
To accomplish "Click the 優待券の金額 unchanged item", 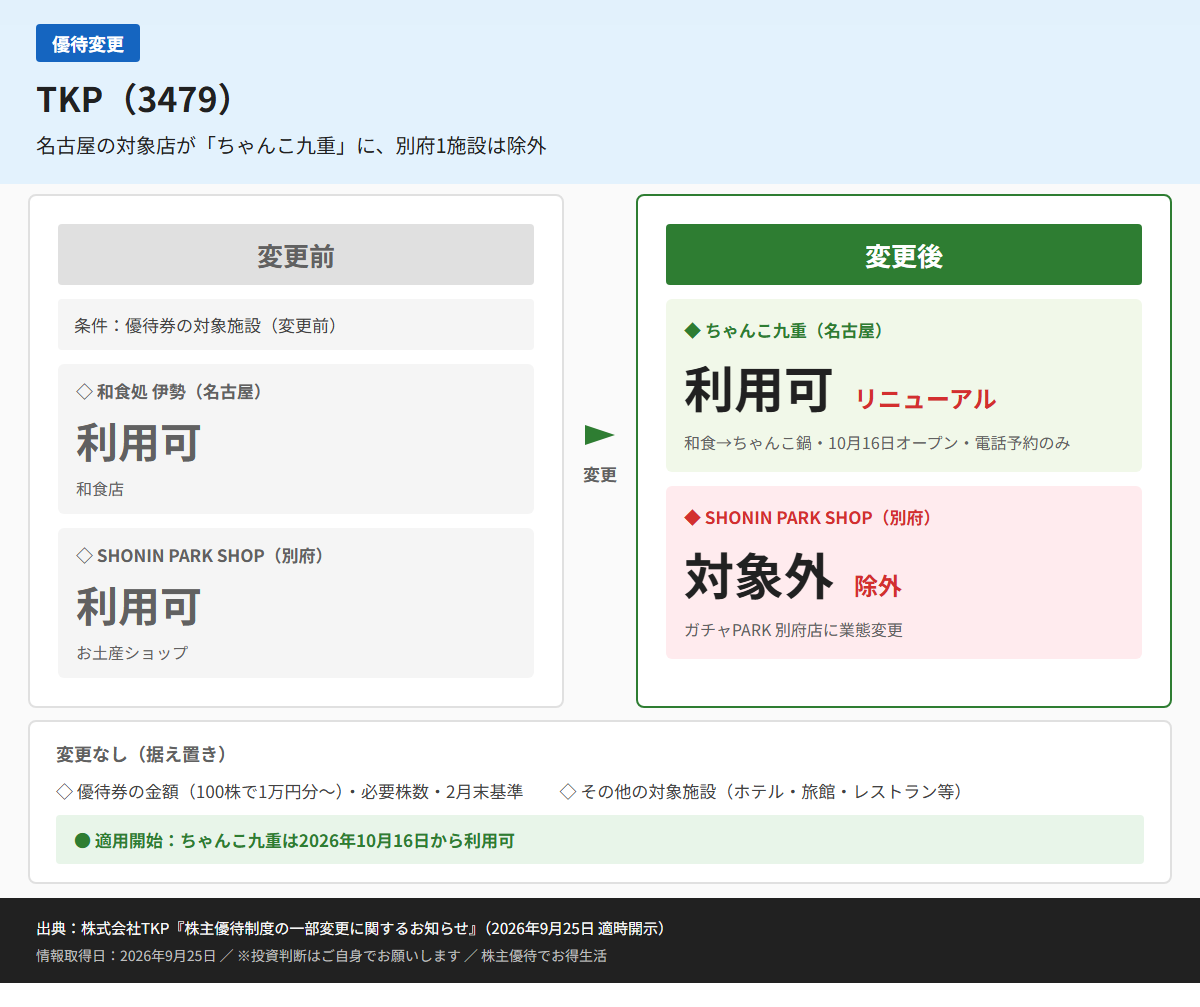I will (x=290, y=791).
